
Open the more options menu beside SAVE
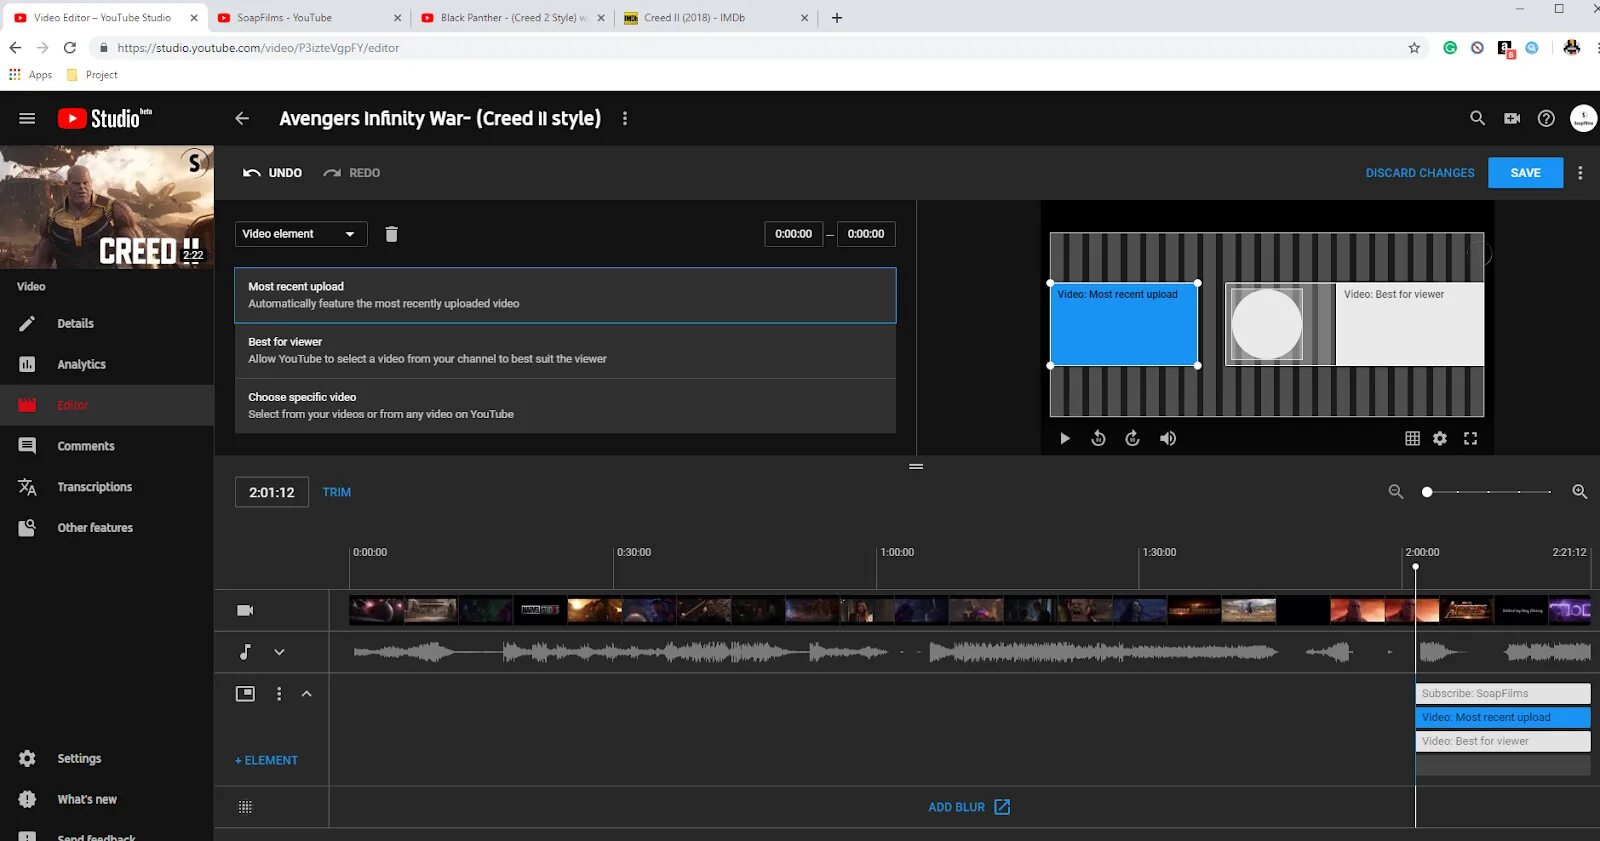pos(1580,173)
